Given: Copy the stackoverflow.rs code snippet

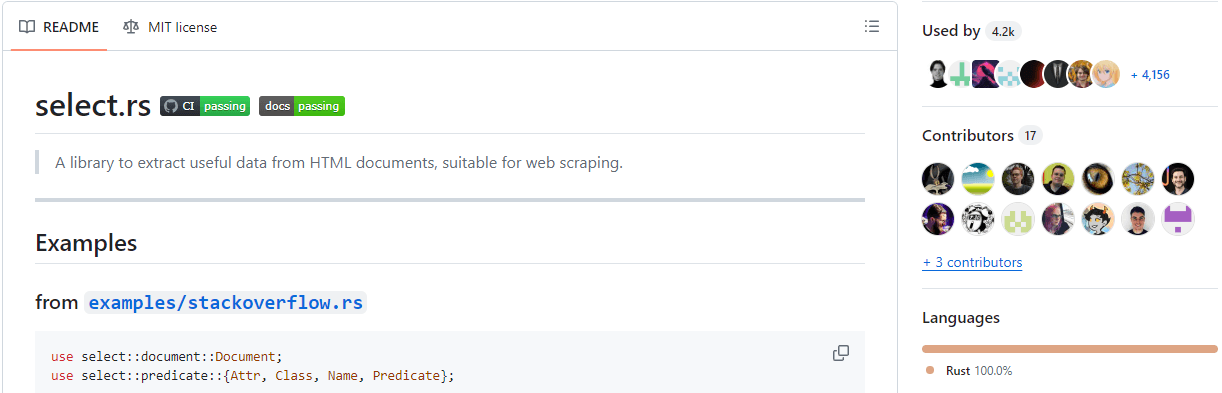Looking at the screenshot, I should (841, 353).
